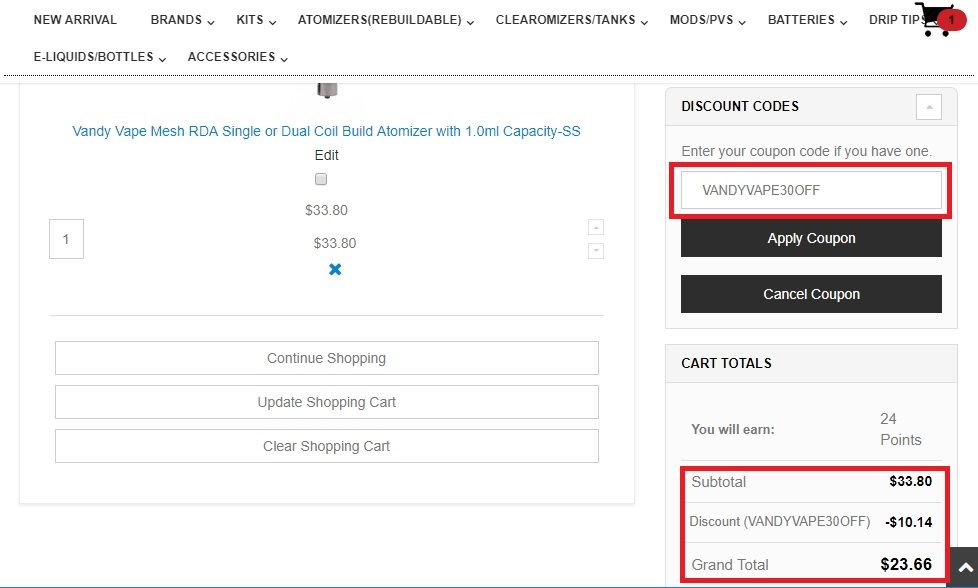Open the New Arrival menu item
The height and width of the screenshot is (588, 978).
coord(75,20)
